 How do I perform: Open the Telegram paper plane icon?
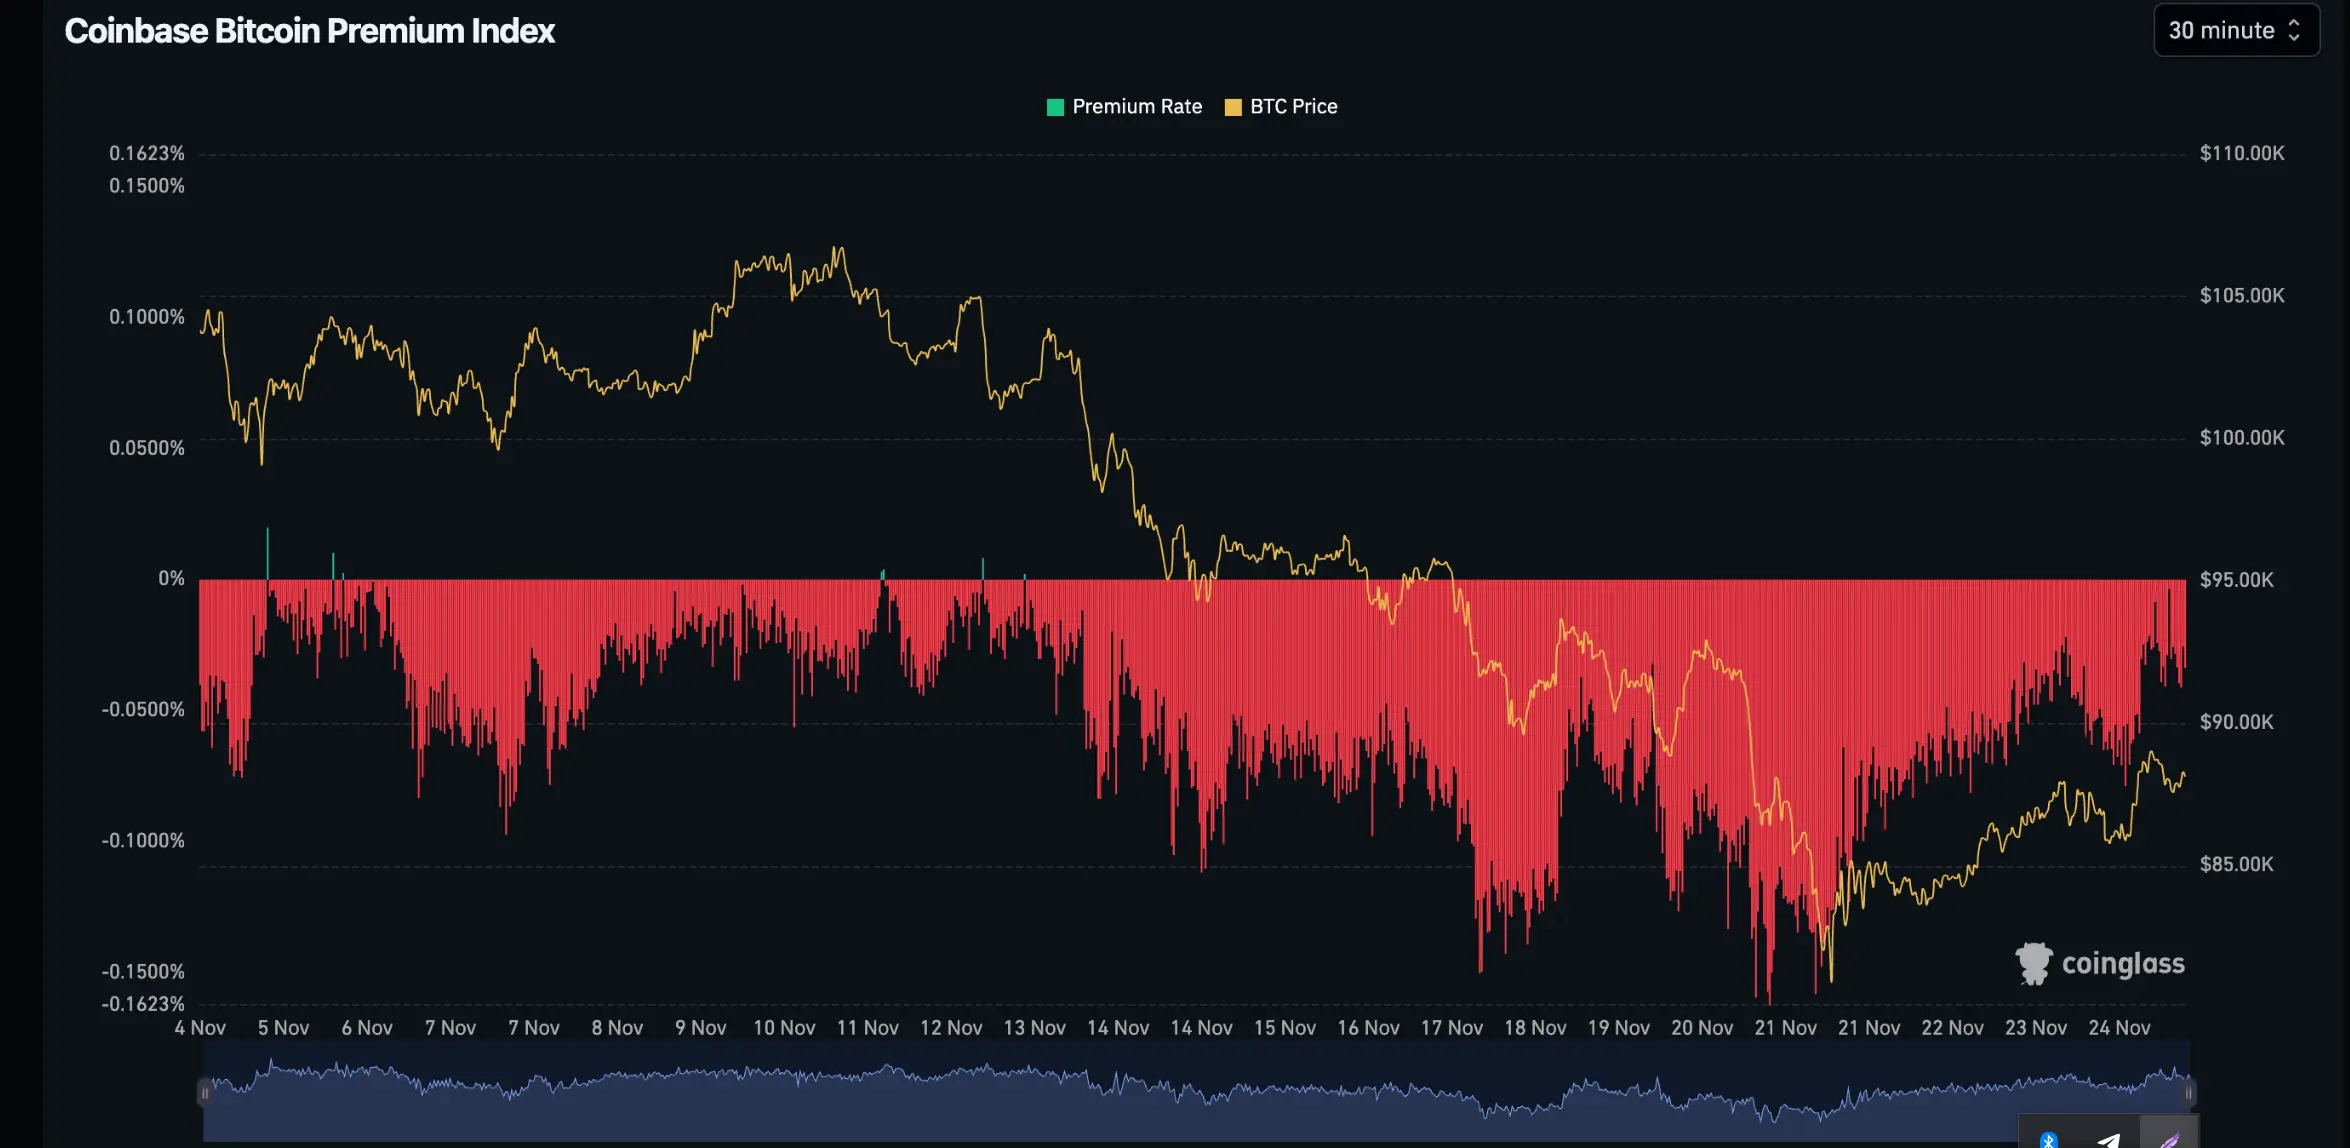[2109, 1140]
